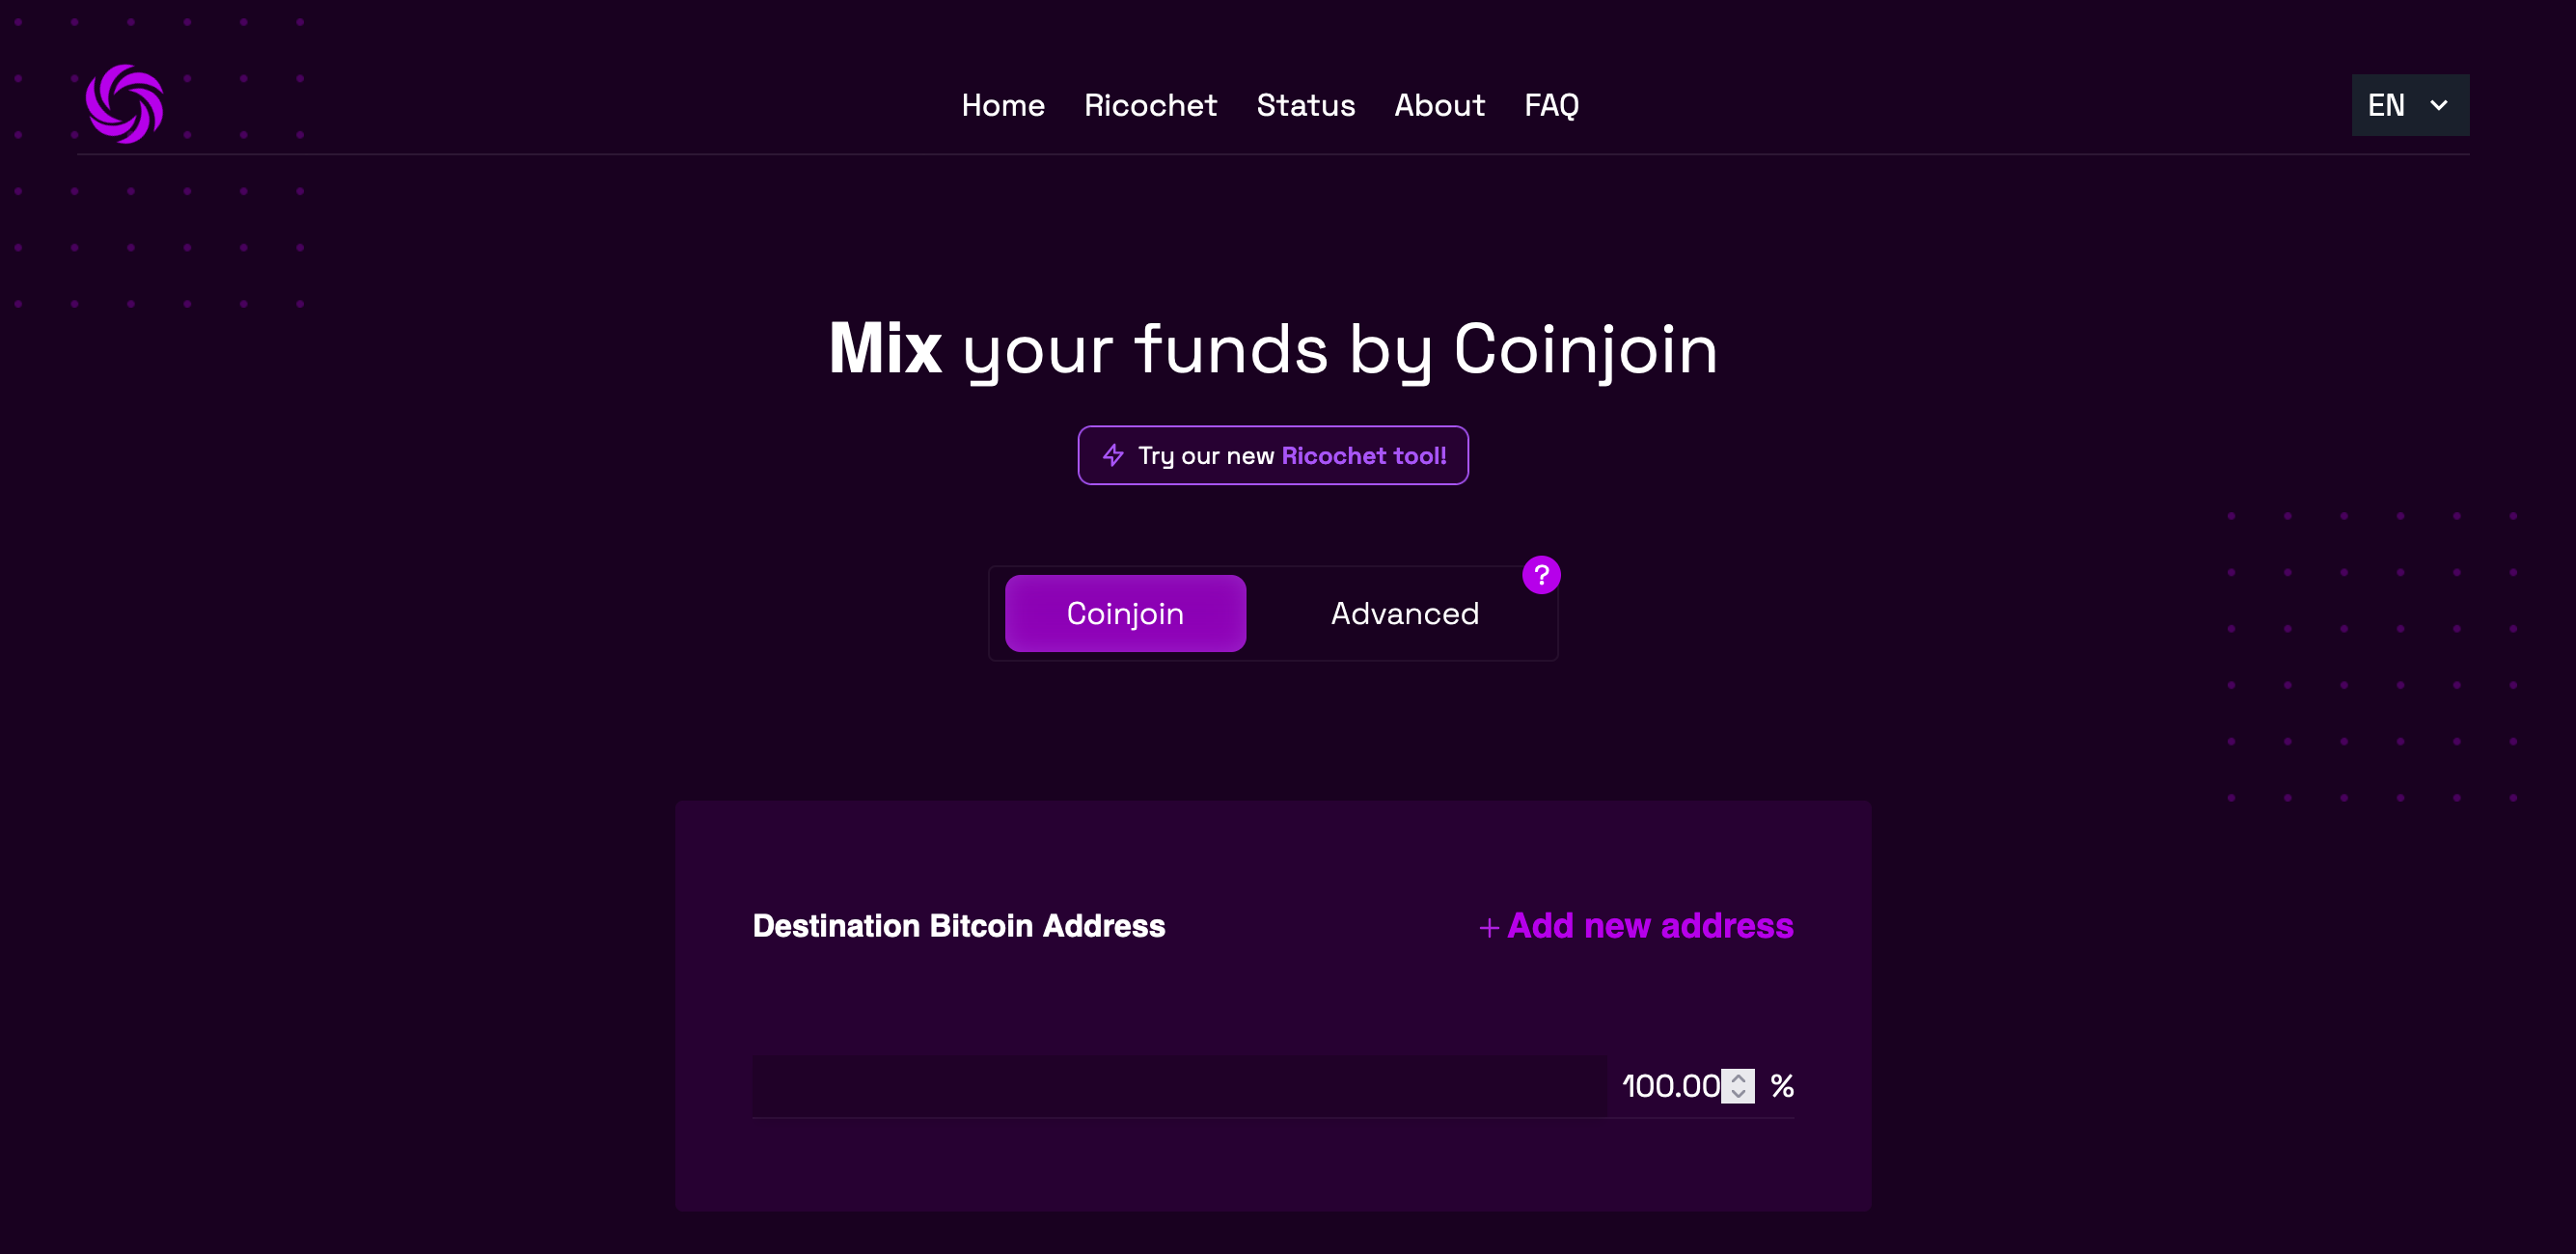
Task: Decrease the percentage using the down stepper arrow
Action: 1737,1094
